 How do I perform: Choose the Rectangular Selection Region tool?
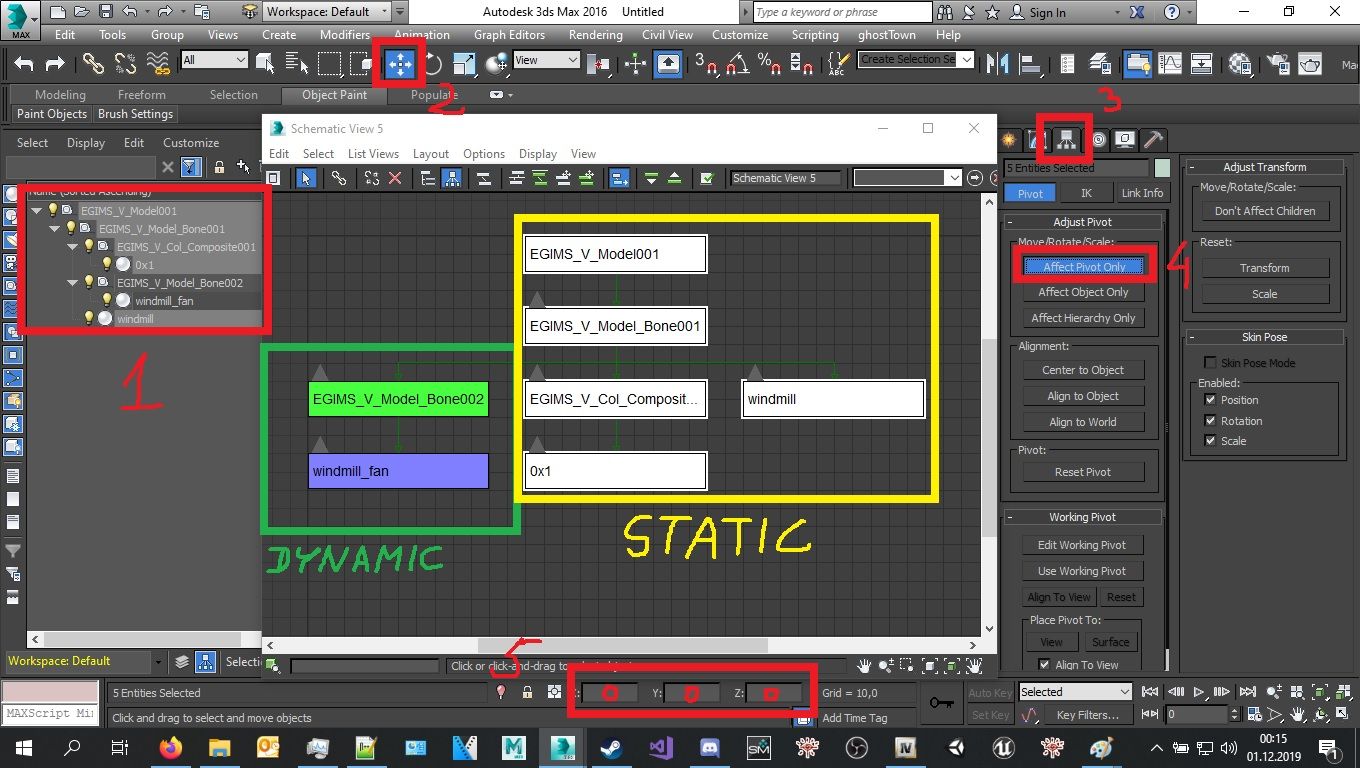(x=329, y=63)
